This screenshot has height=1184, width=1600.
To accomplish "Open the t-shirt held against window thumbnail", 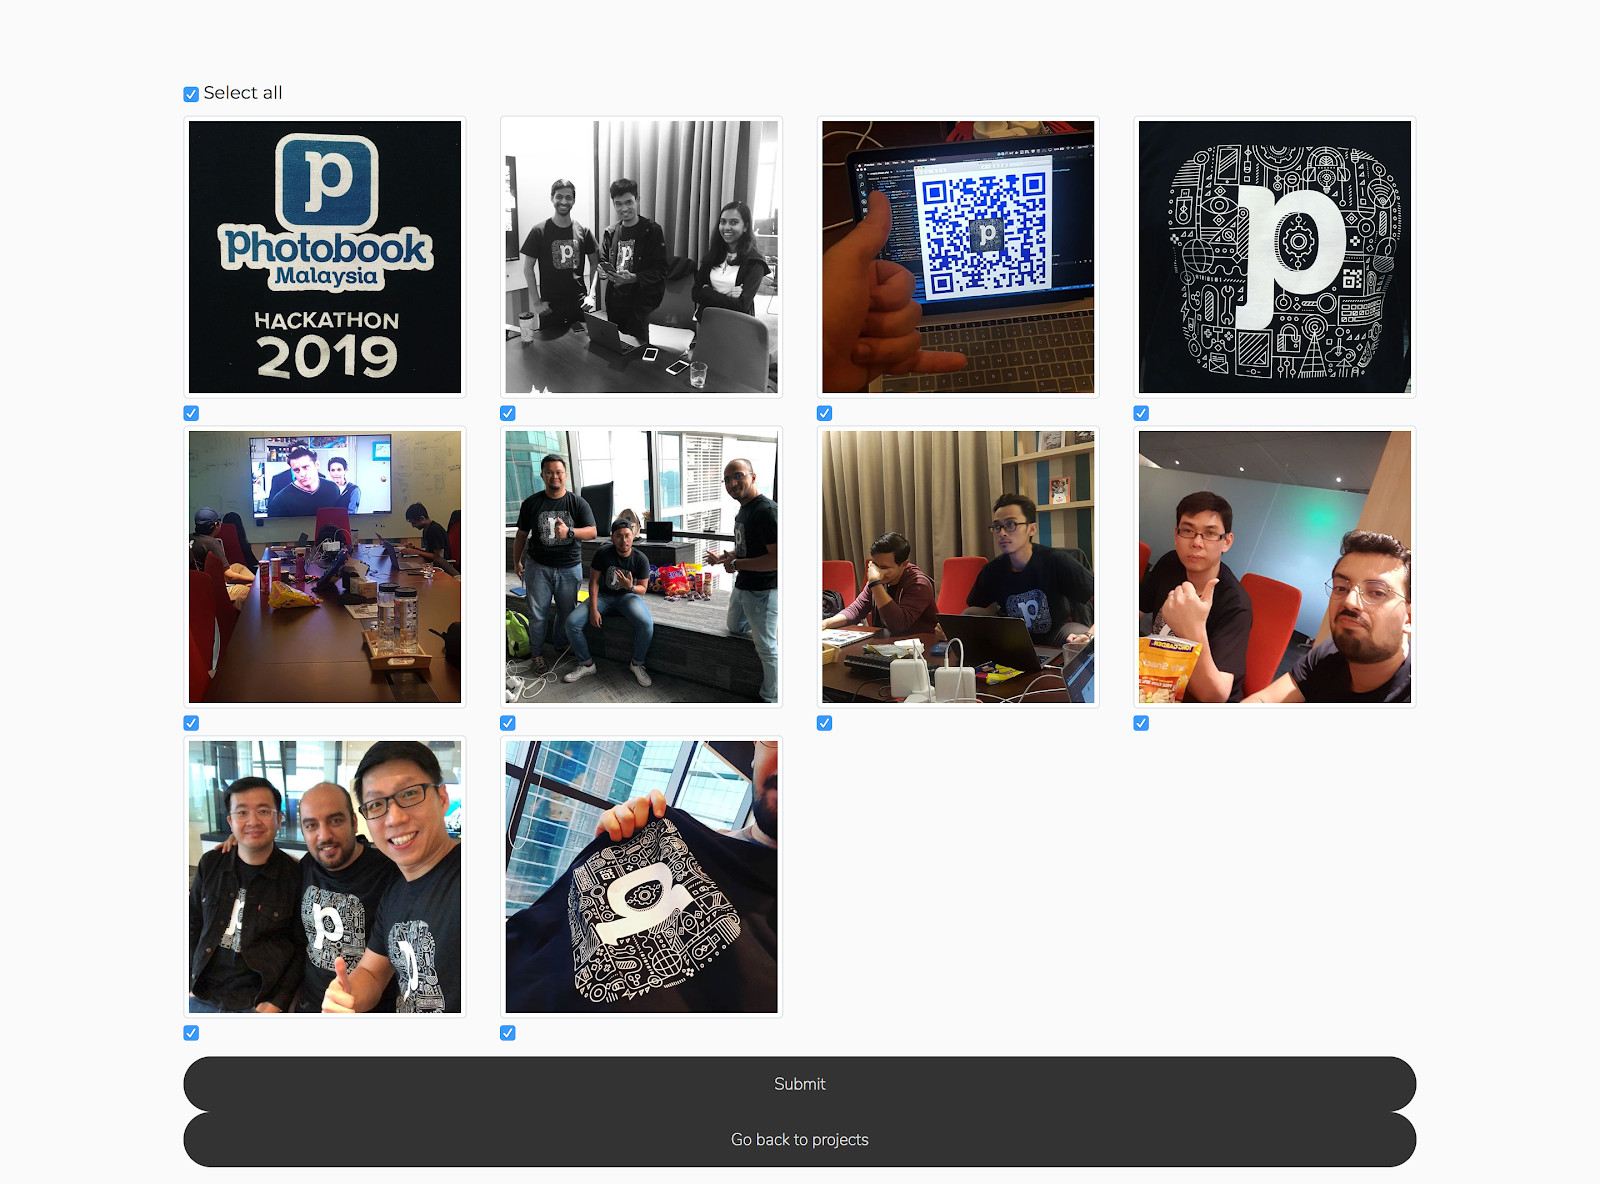I will (x=641, y=877).
